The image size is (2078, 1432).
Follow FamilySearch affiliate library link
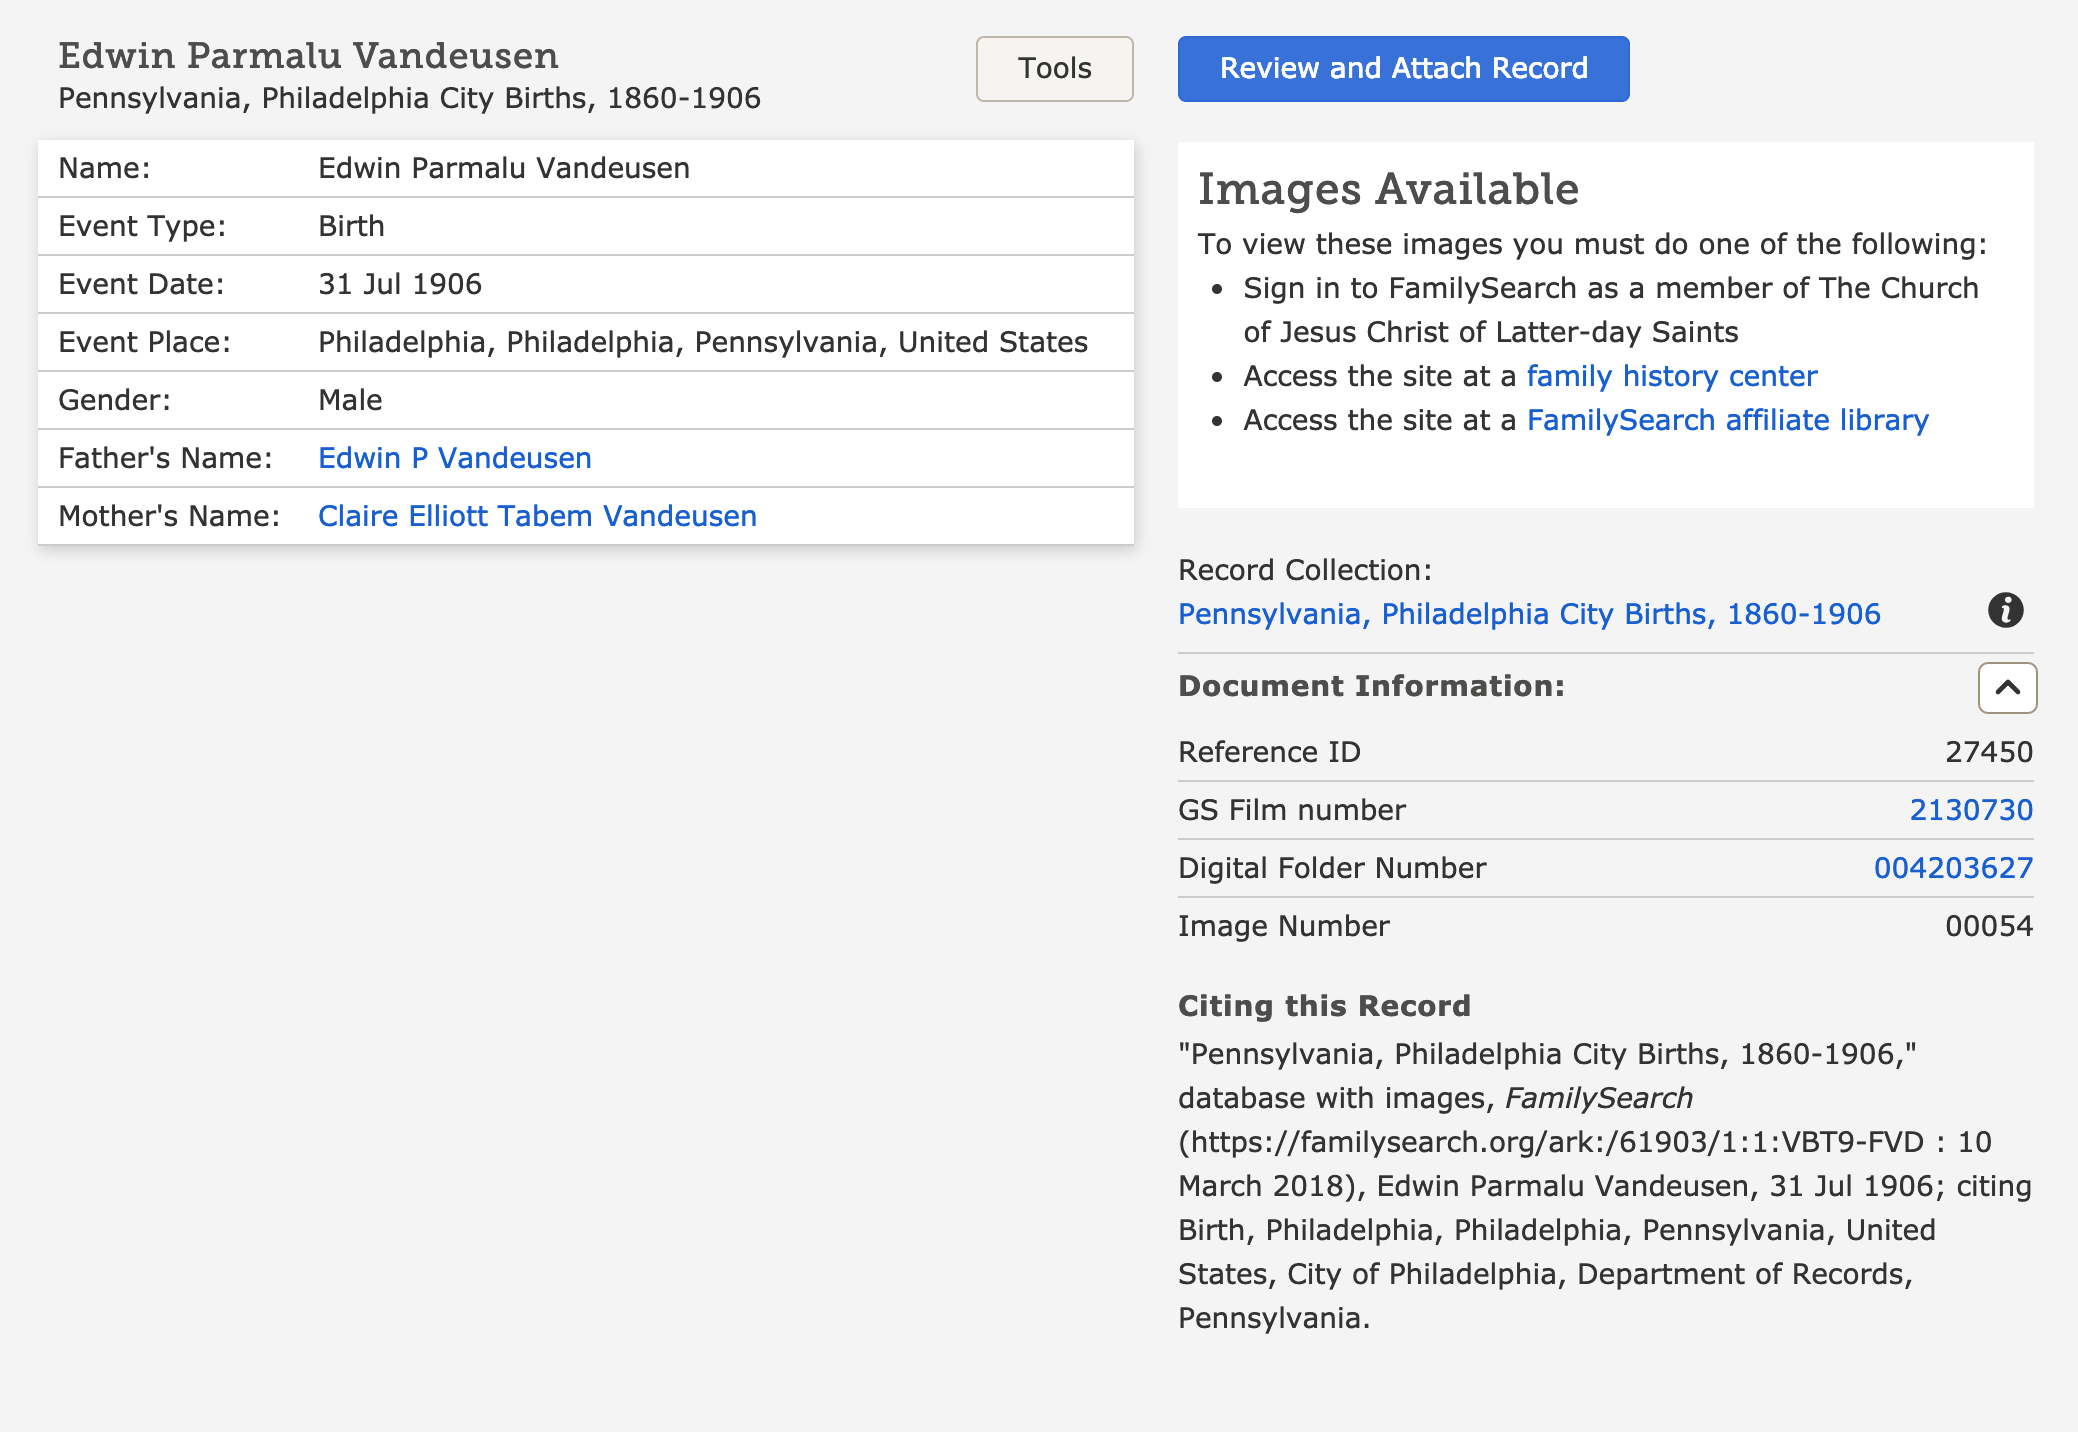point(1727,420)
